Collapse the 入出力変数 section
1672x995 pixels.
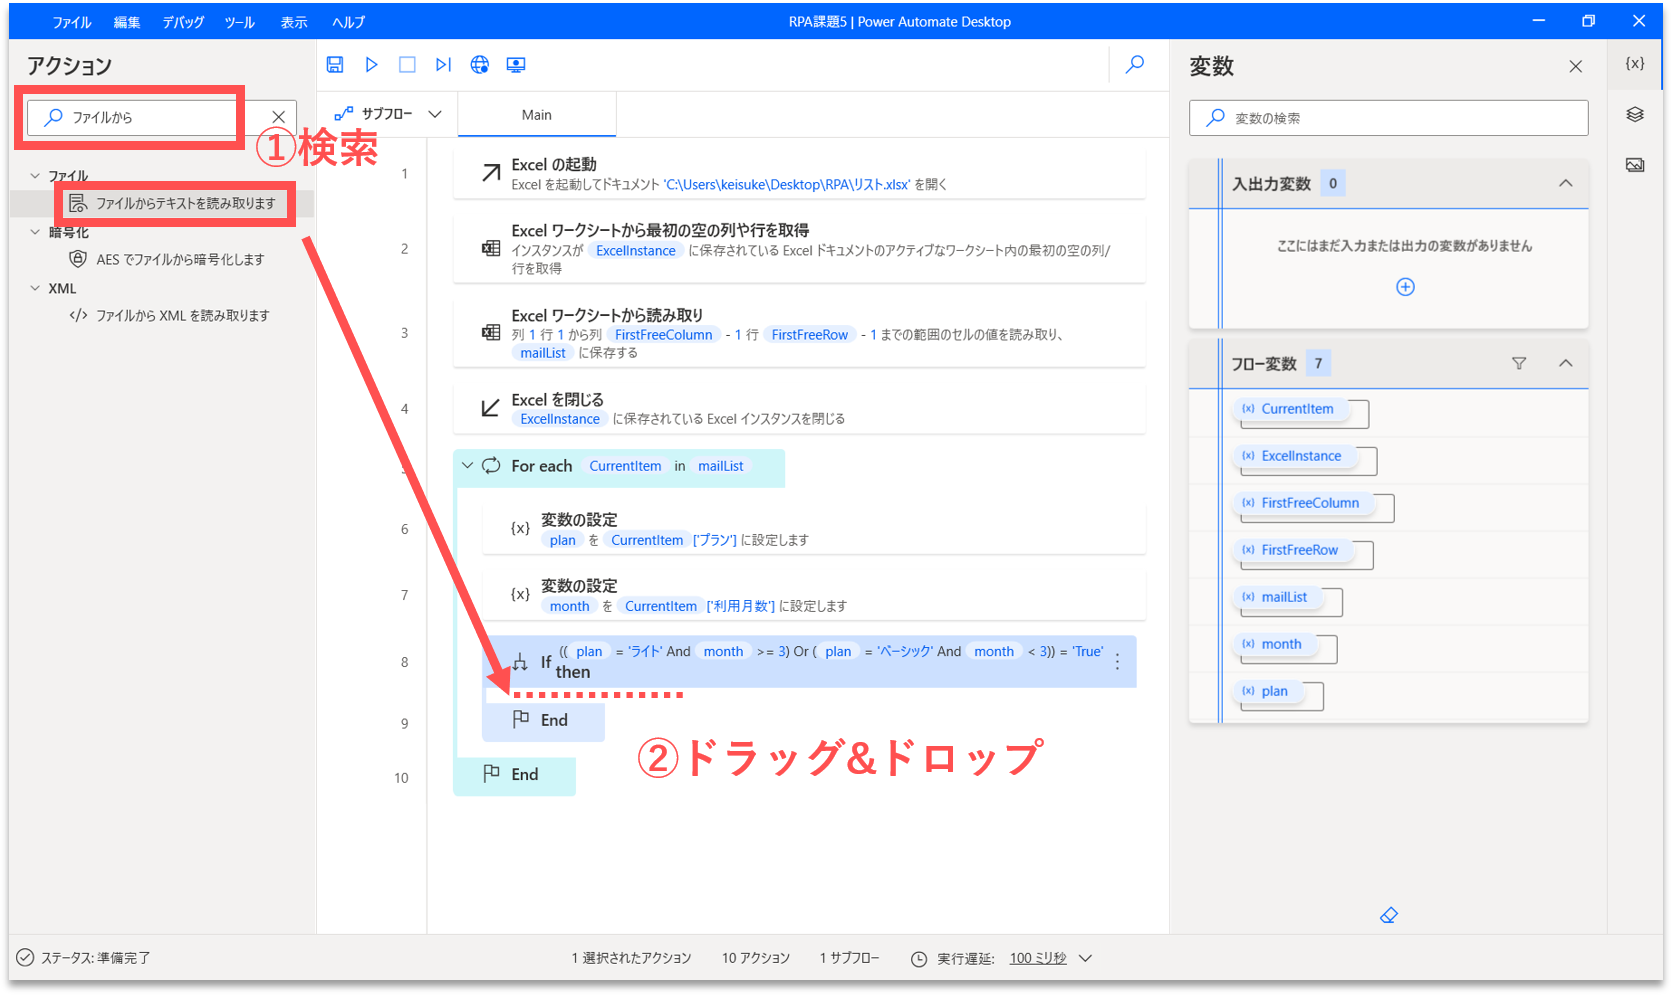tap(1565, 183)
